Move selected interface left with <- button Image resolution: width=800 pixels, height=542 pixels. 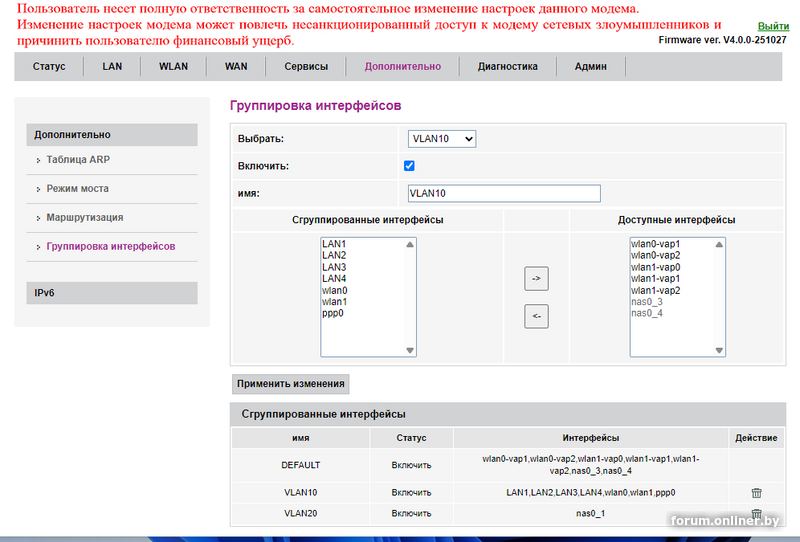(x=536, y=316)
